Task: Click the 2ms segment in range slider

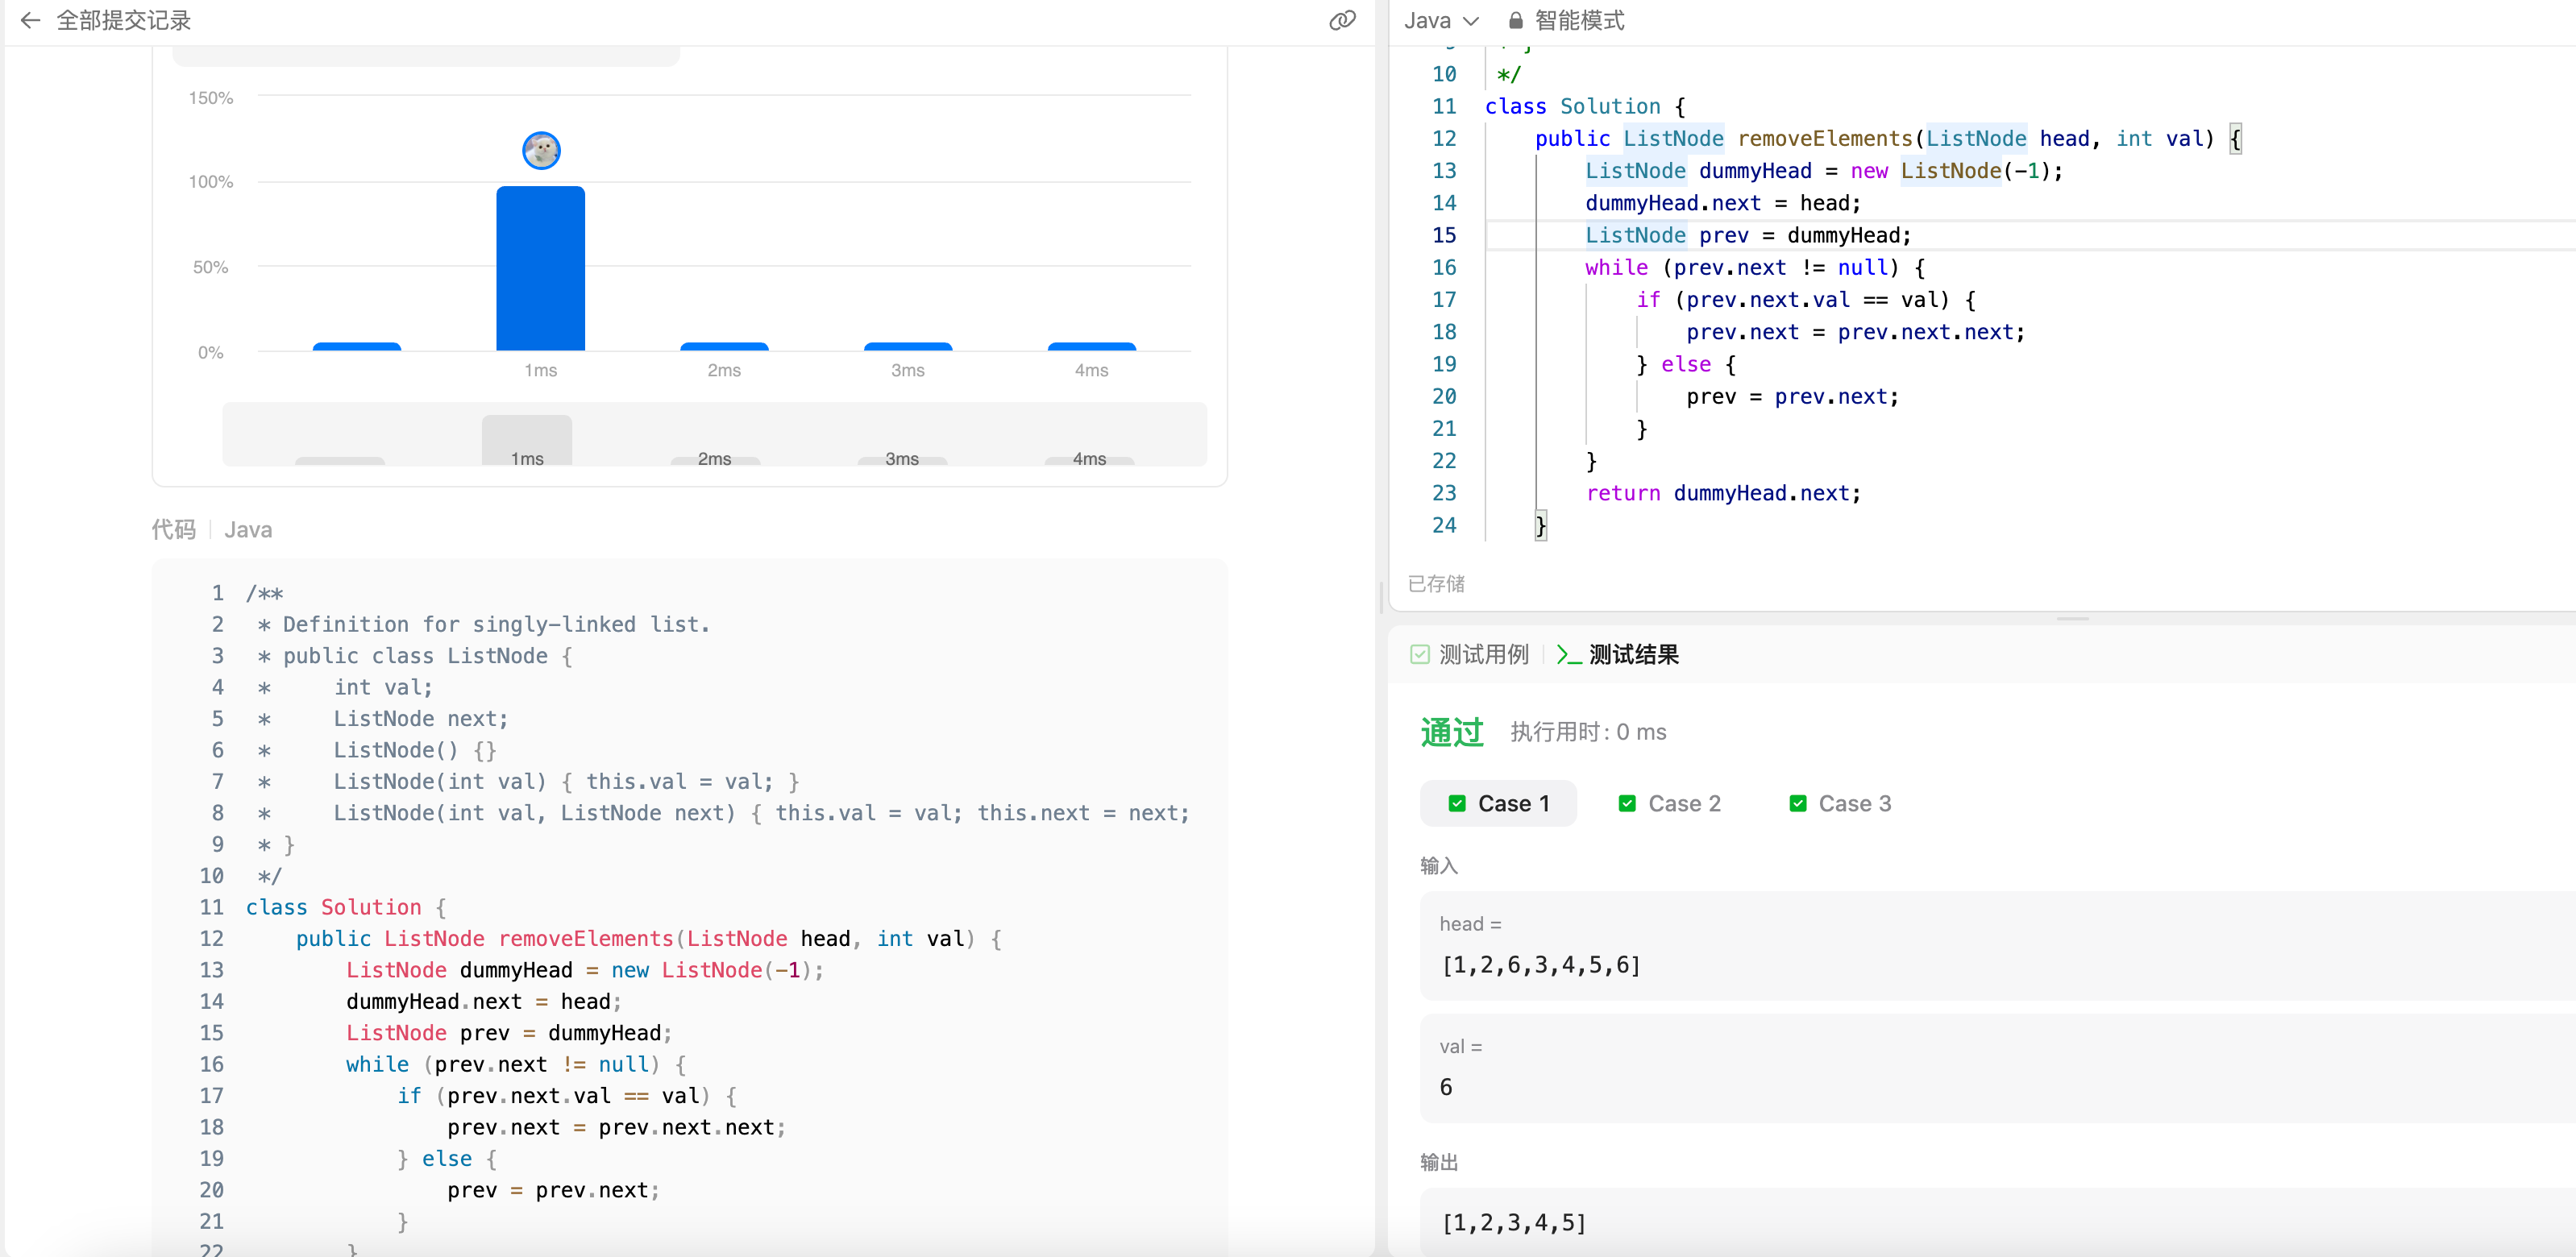Action: click(714, 458)
